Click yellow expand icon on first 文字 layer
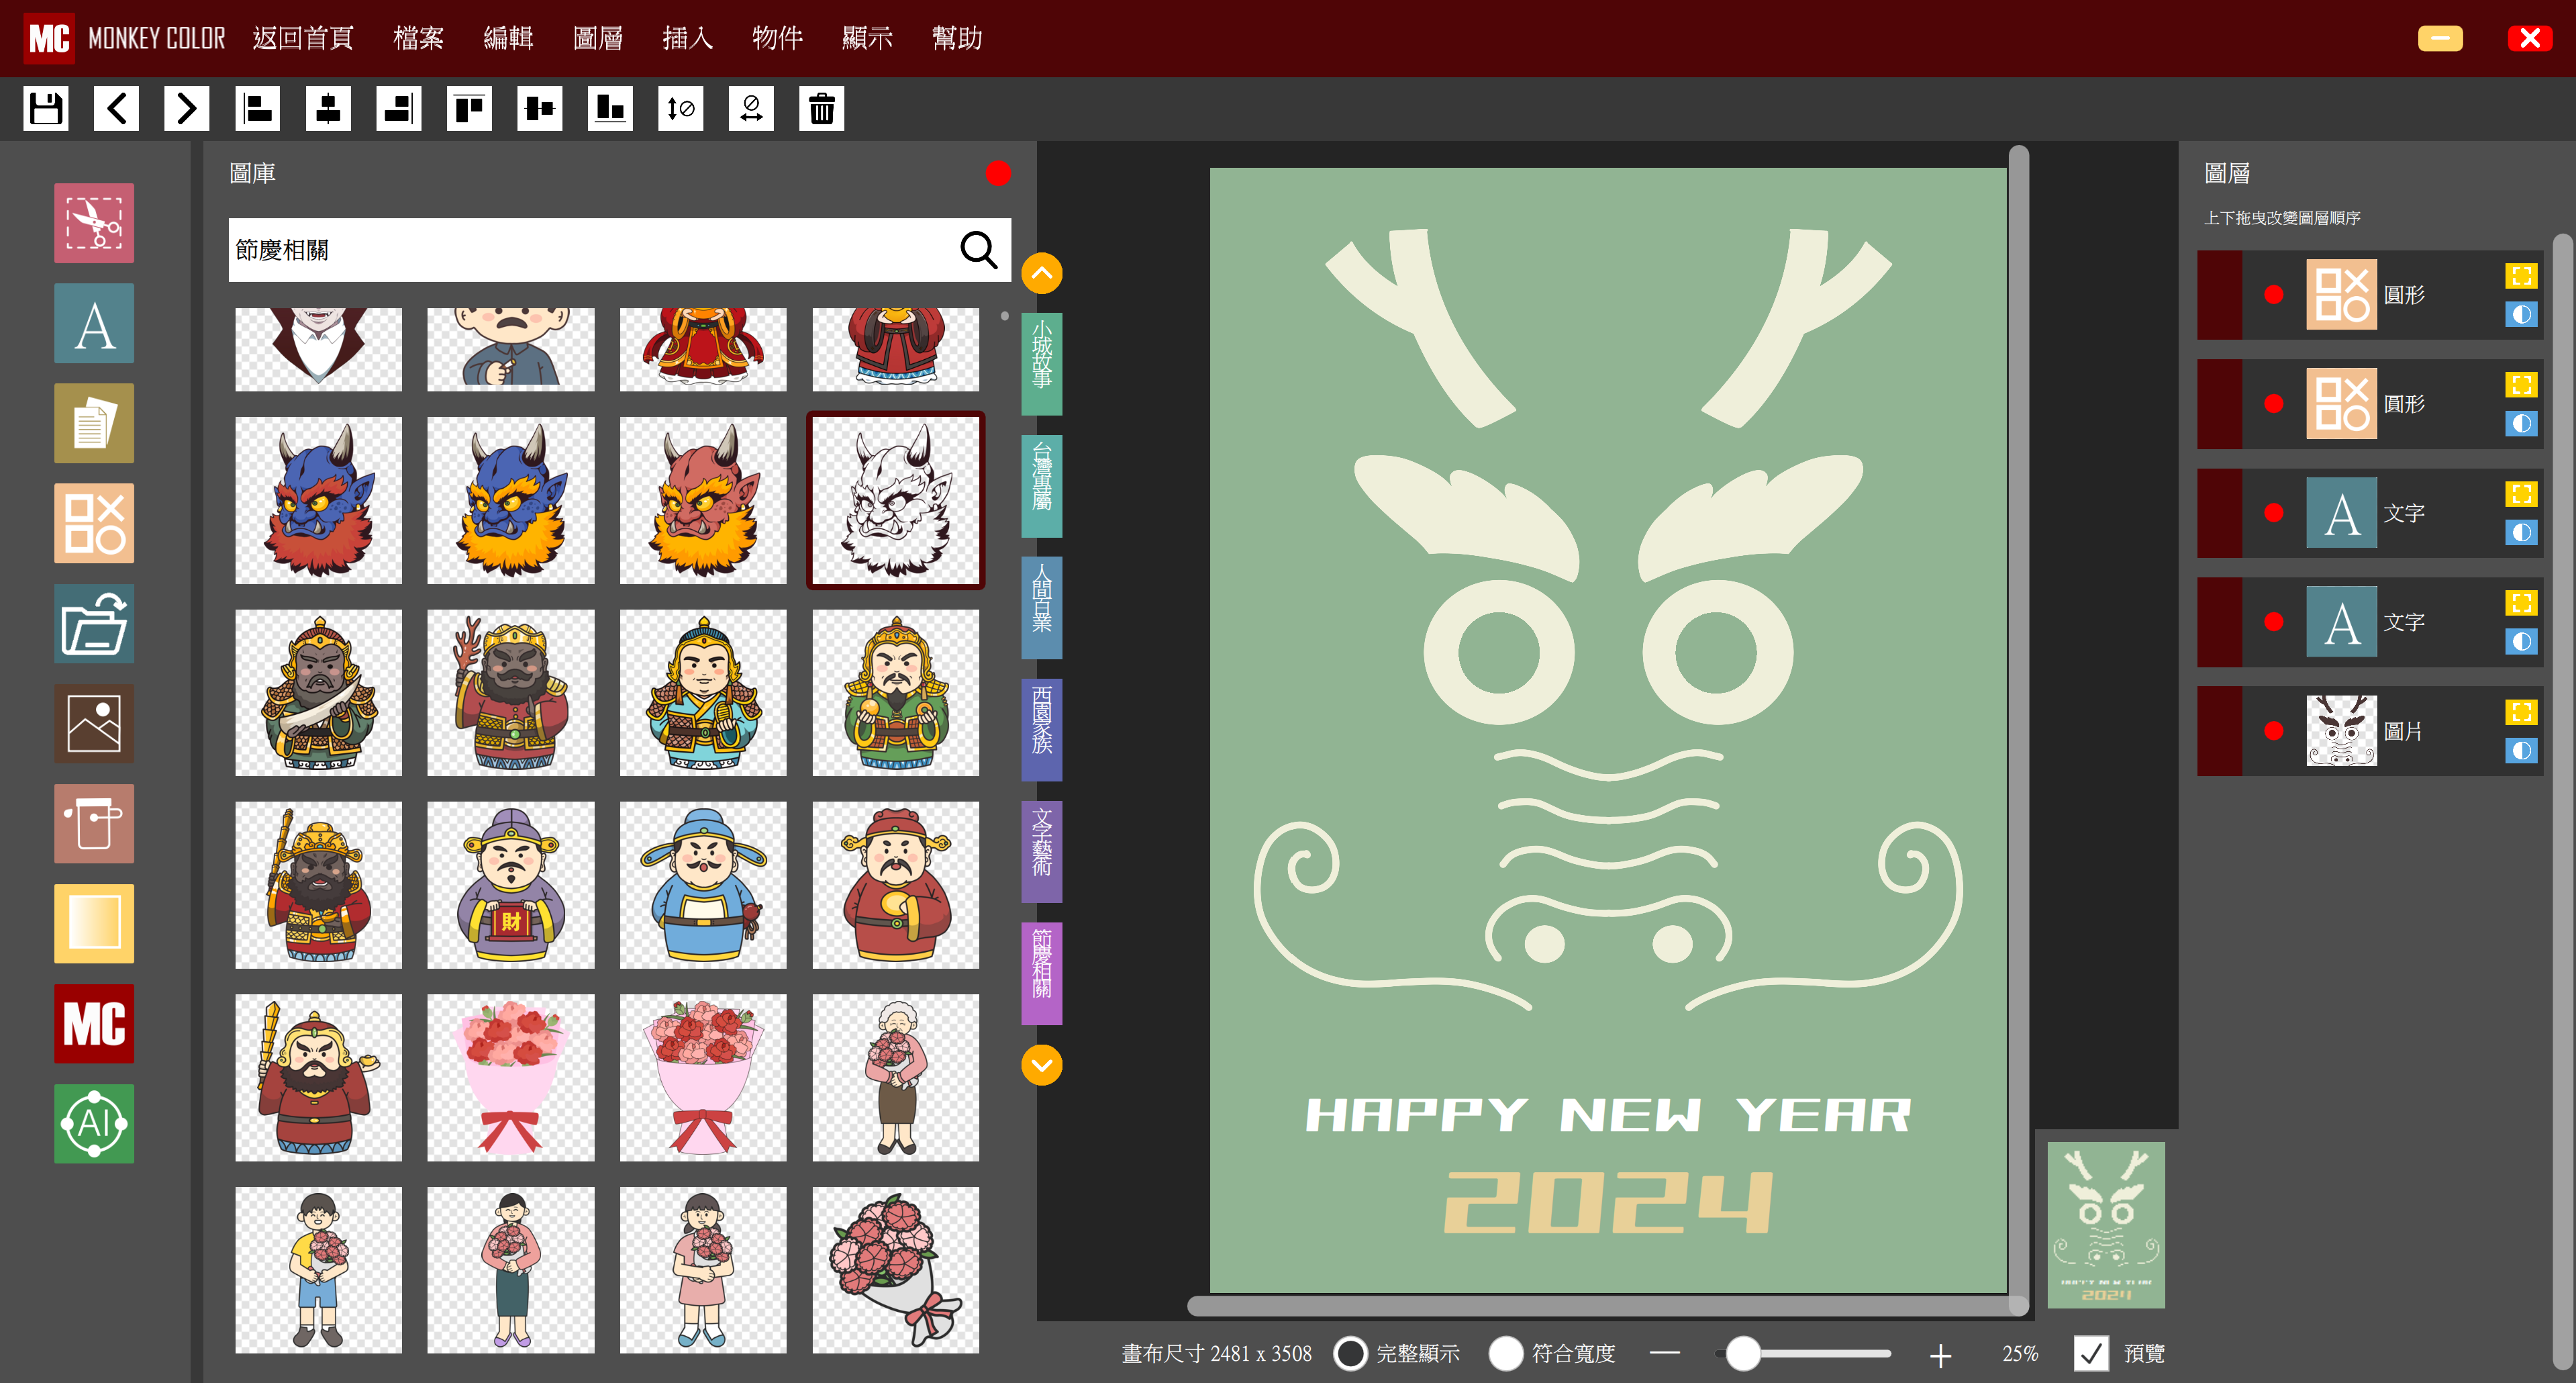2576x1383 pixels. click(2521, 494)
